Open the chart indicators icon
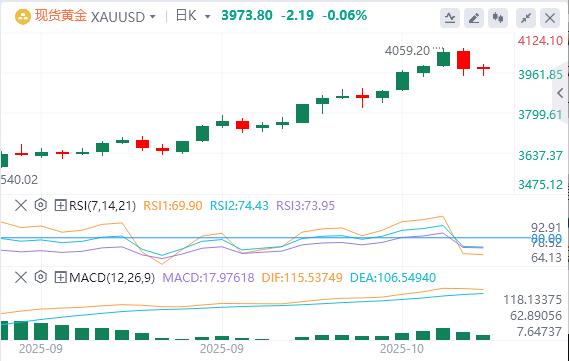The image size is (569, 361). [x=450, y=18]
